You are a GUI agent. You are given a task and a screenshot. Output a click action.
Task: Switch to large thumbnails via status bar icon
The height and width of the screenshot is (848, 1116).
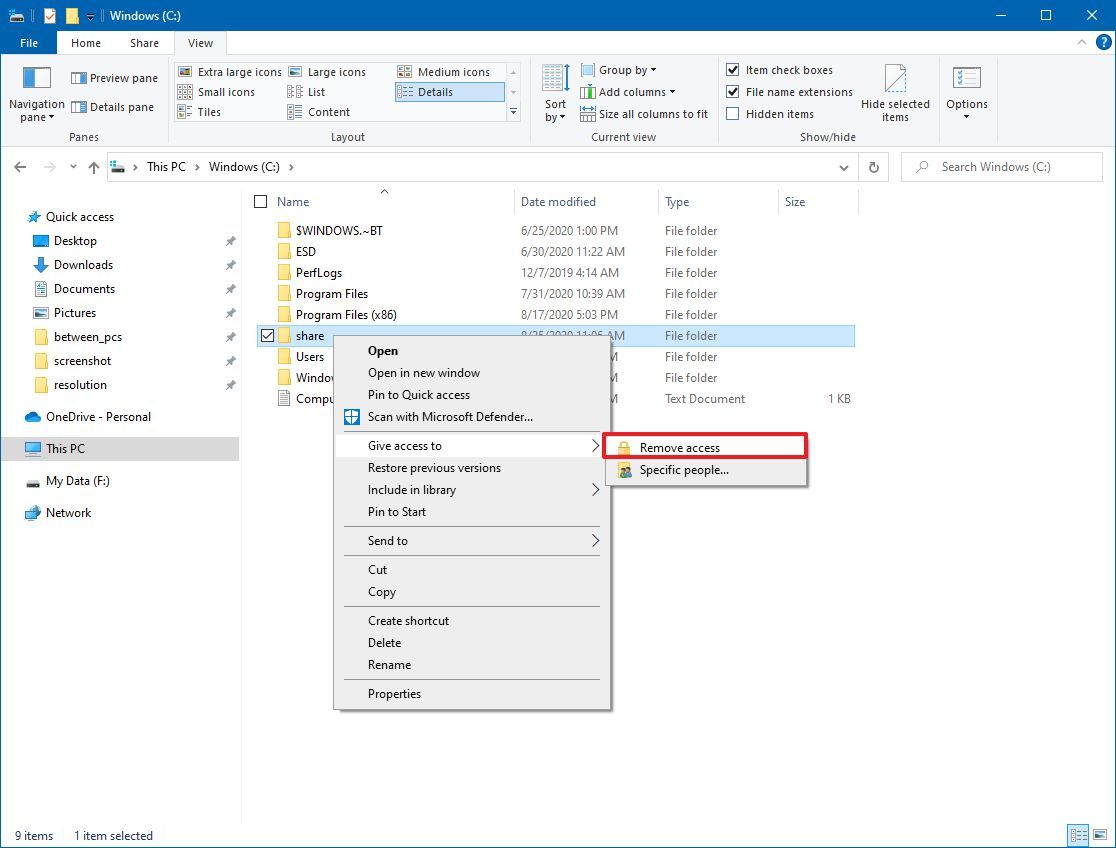pos(1100,835)
